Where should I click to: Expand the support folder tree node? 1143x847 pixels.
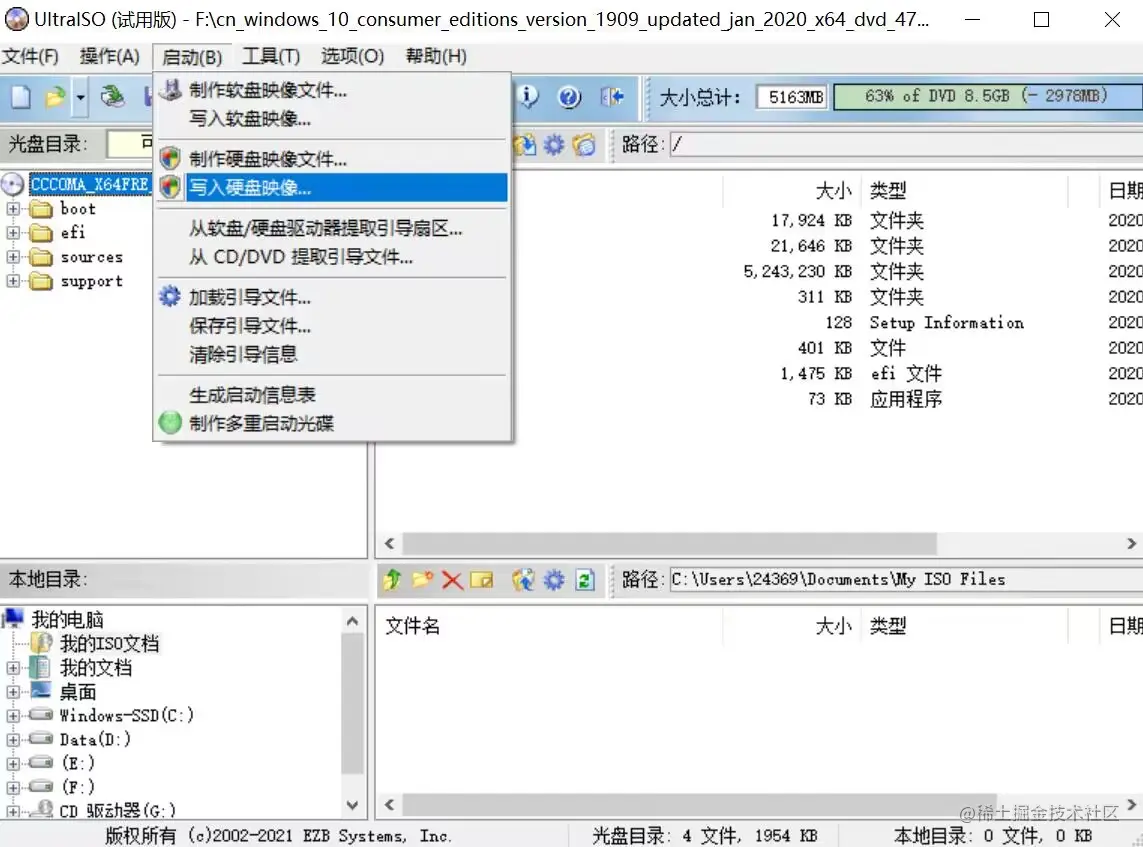coord(13,281)
